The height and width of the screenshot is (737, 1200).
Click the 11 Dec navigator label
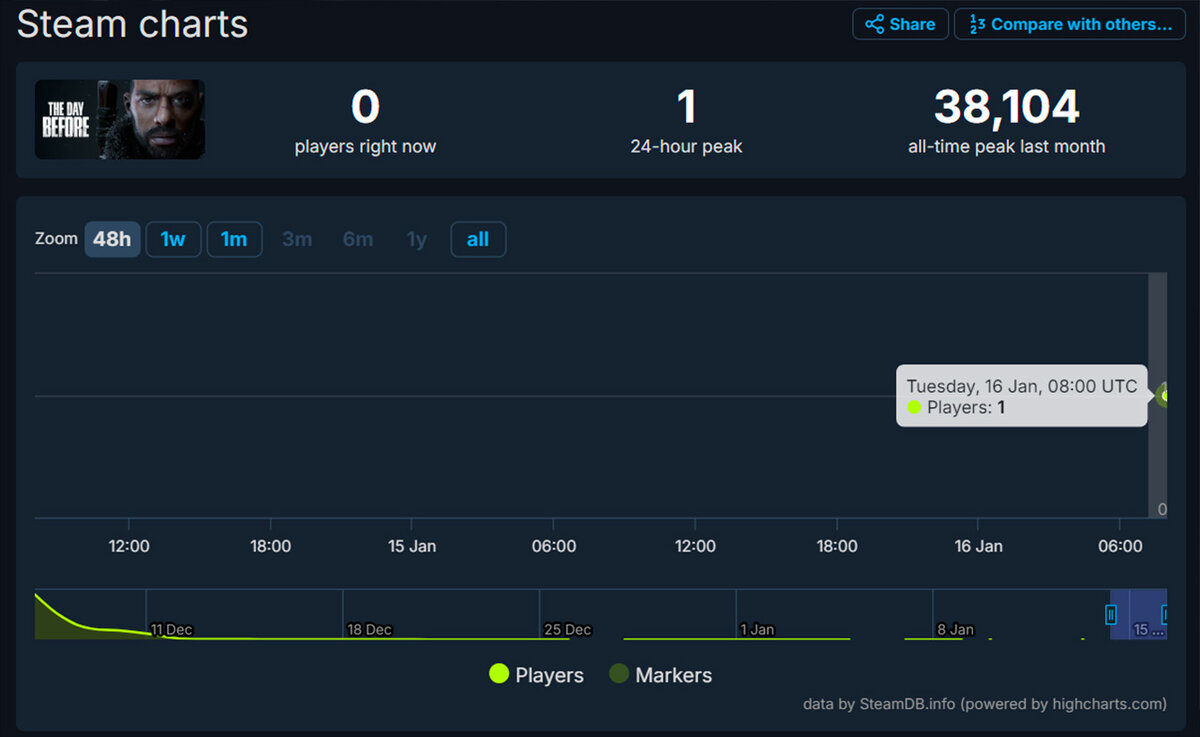point(171,630)
